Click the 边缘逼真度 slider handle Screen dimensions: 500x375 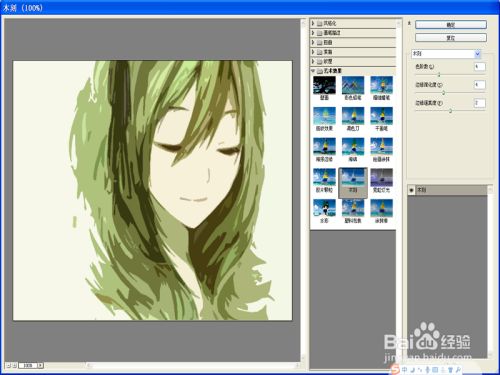pyautogui.click(x=450, y=111)
